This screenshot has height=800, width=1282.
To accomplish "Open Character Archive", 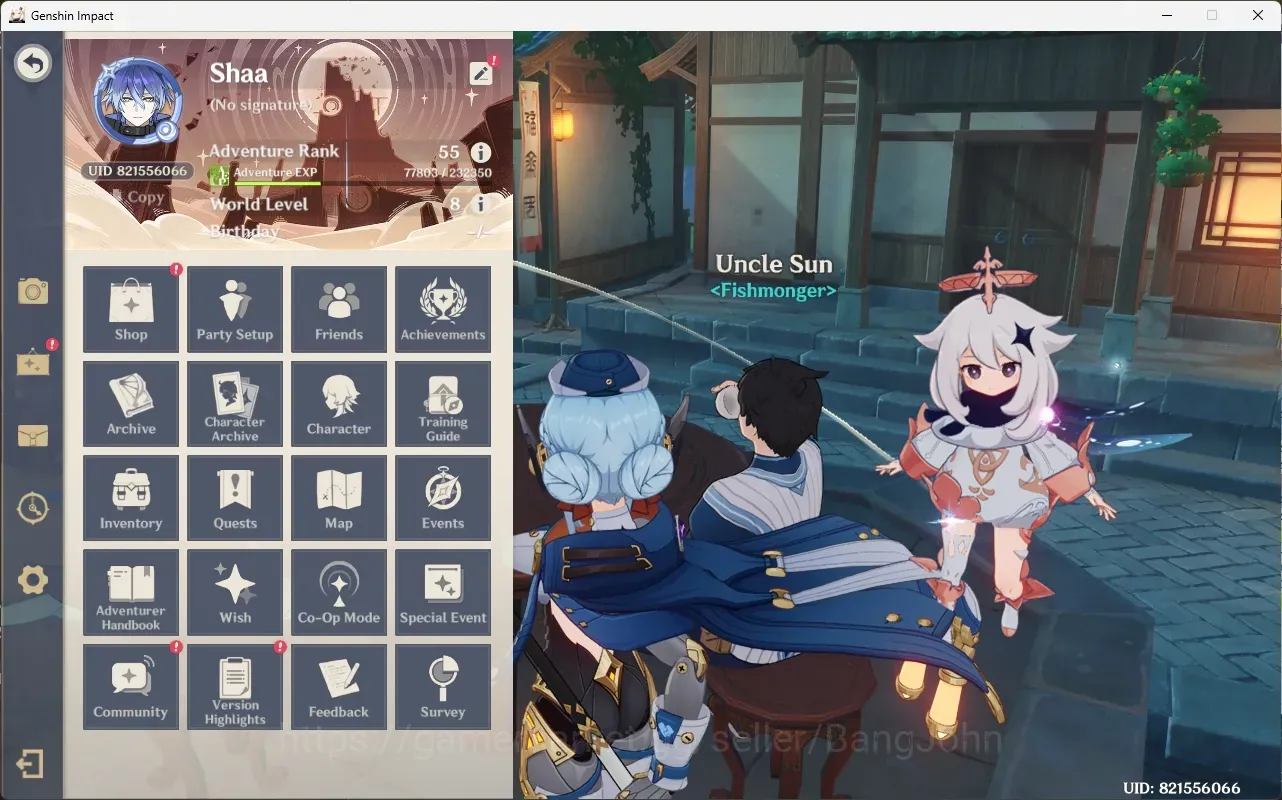I will coord(235,403).
